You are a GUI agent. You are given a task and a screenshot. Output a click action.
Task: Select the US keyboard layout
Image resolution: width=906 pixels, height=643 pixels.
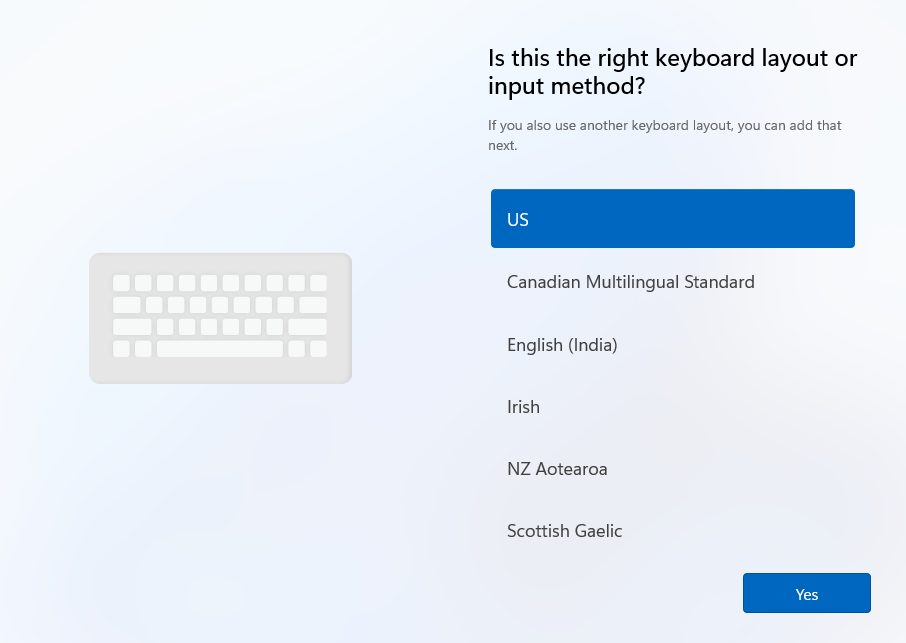tap(672, 219)
